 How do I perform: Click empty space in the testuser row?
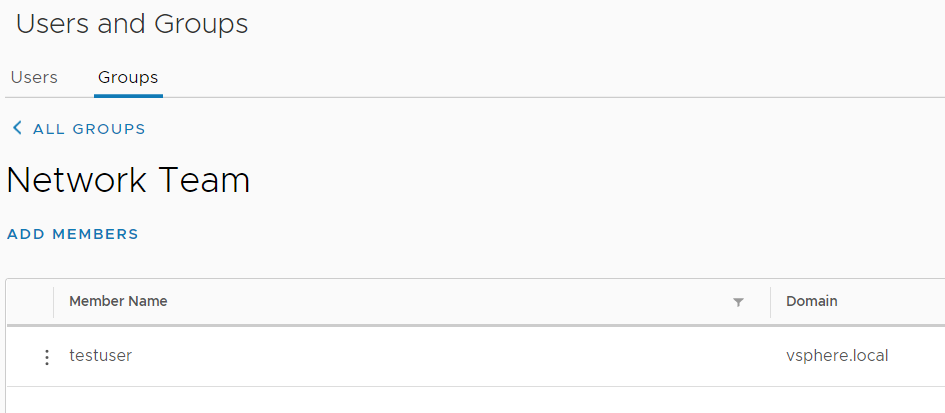click(x=450, y=356)
